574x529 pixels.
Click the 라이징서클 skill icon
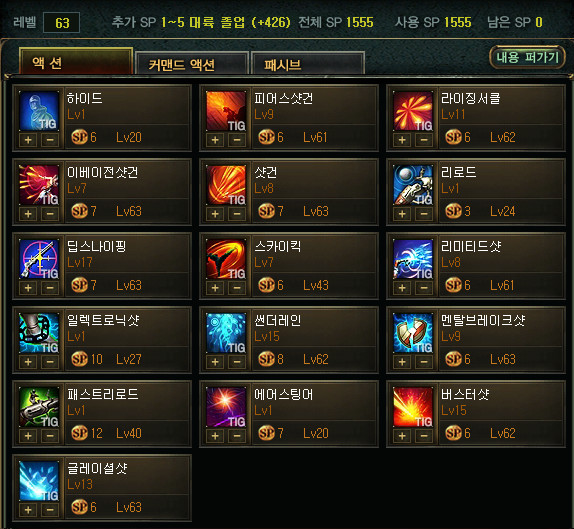[413, 111]
